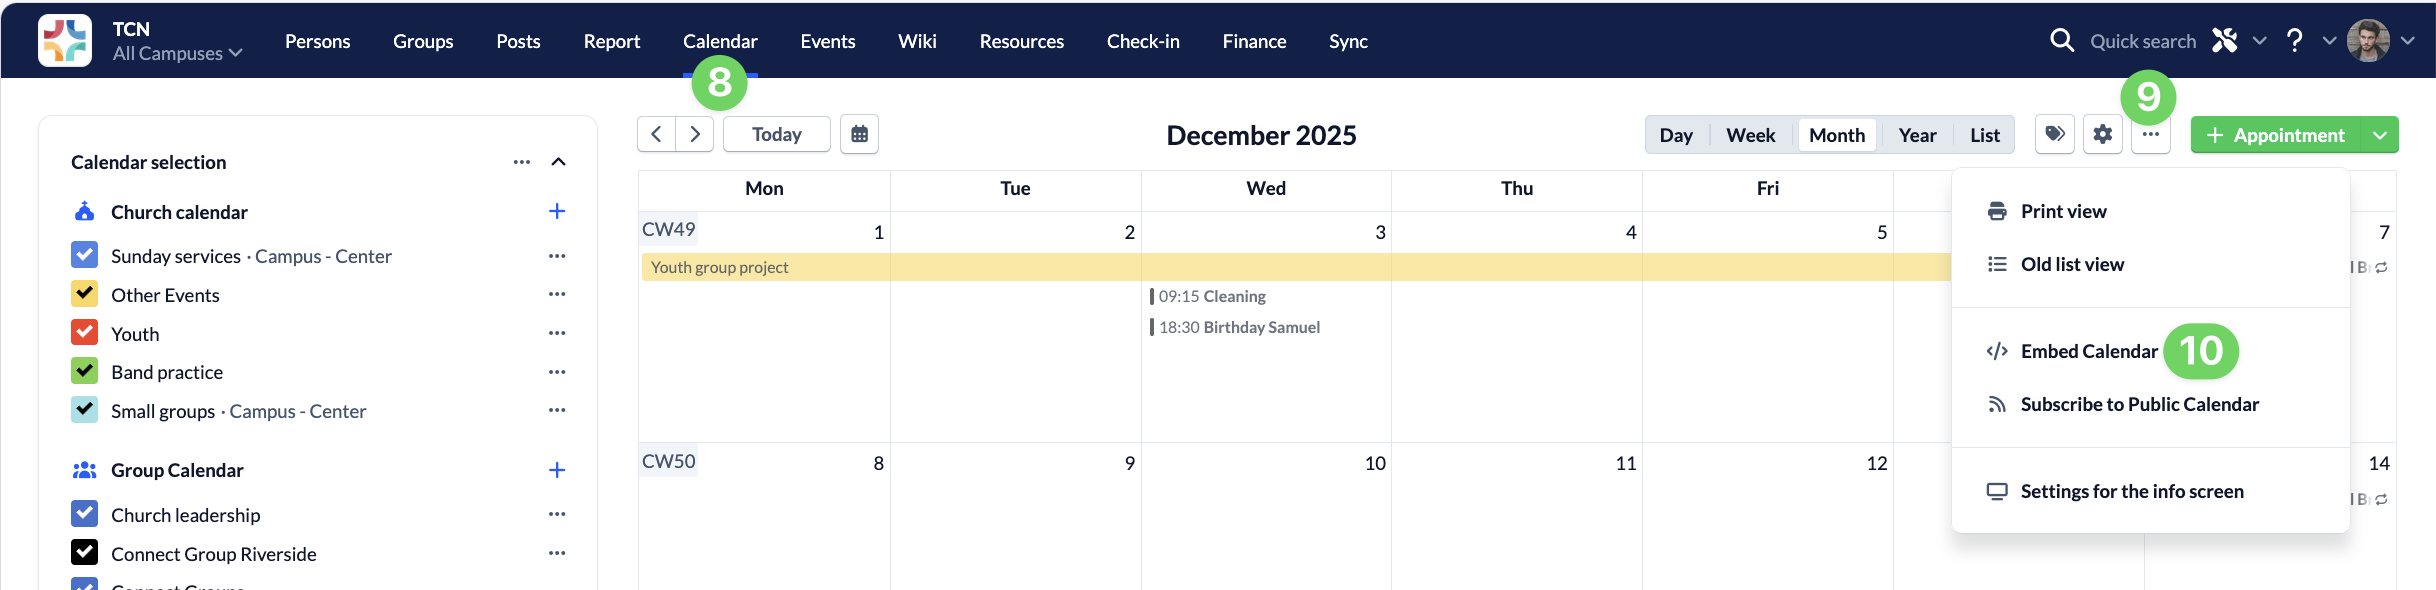Expand the Appointment button dropdown arrow
This screenshot has height=590, width=2436.
tap(2380, 135)
